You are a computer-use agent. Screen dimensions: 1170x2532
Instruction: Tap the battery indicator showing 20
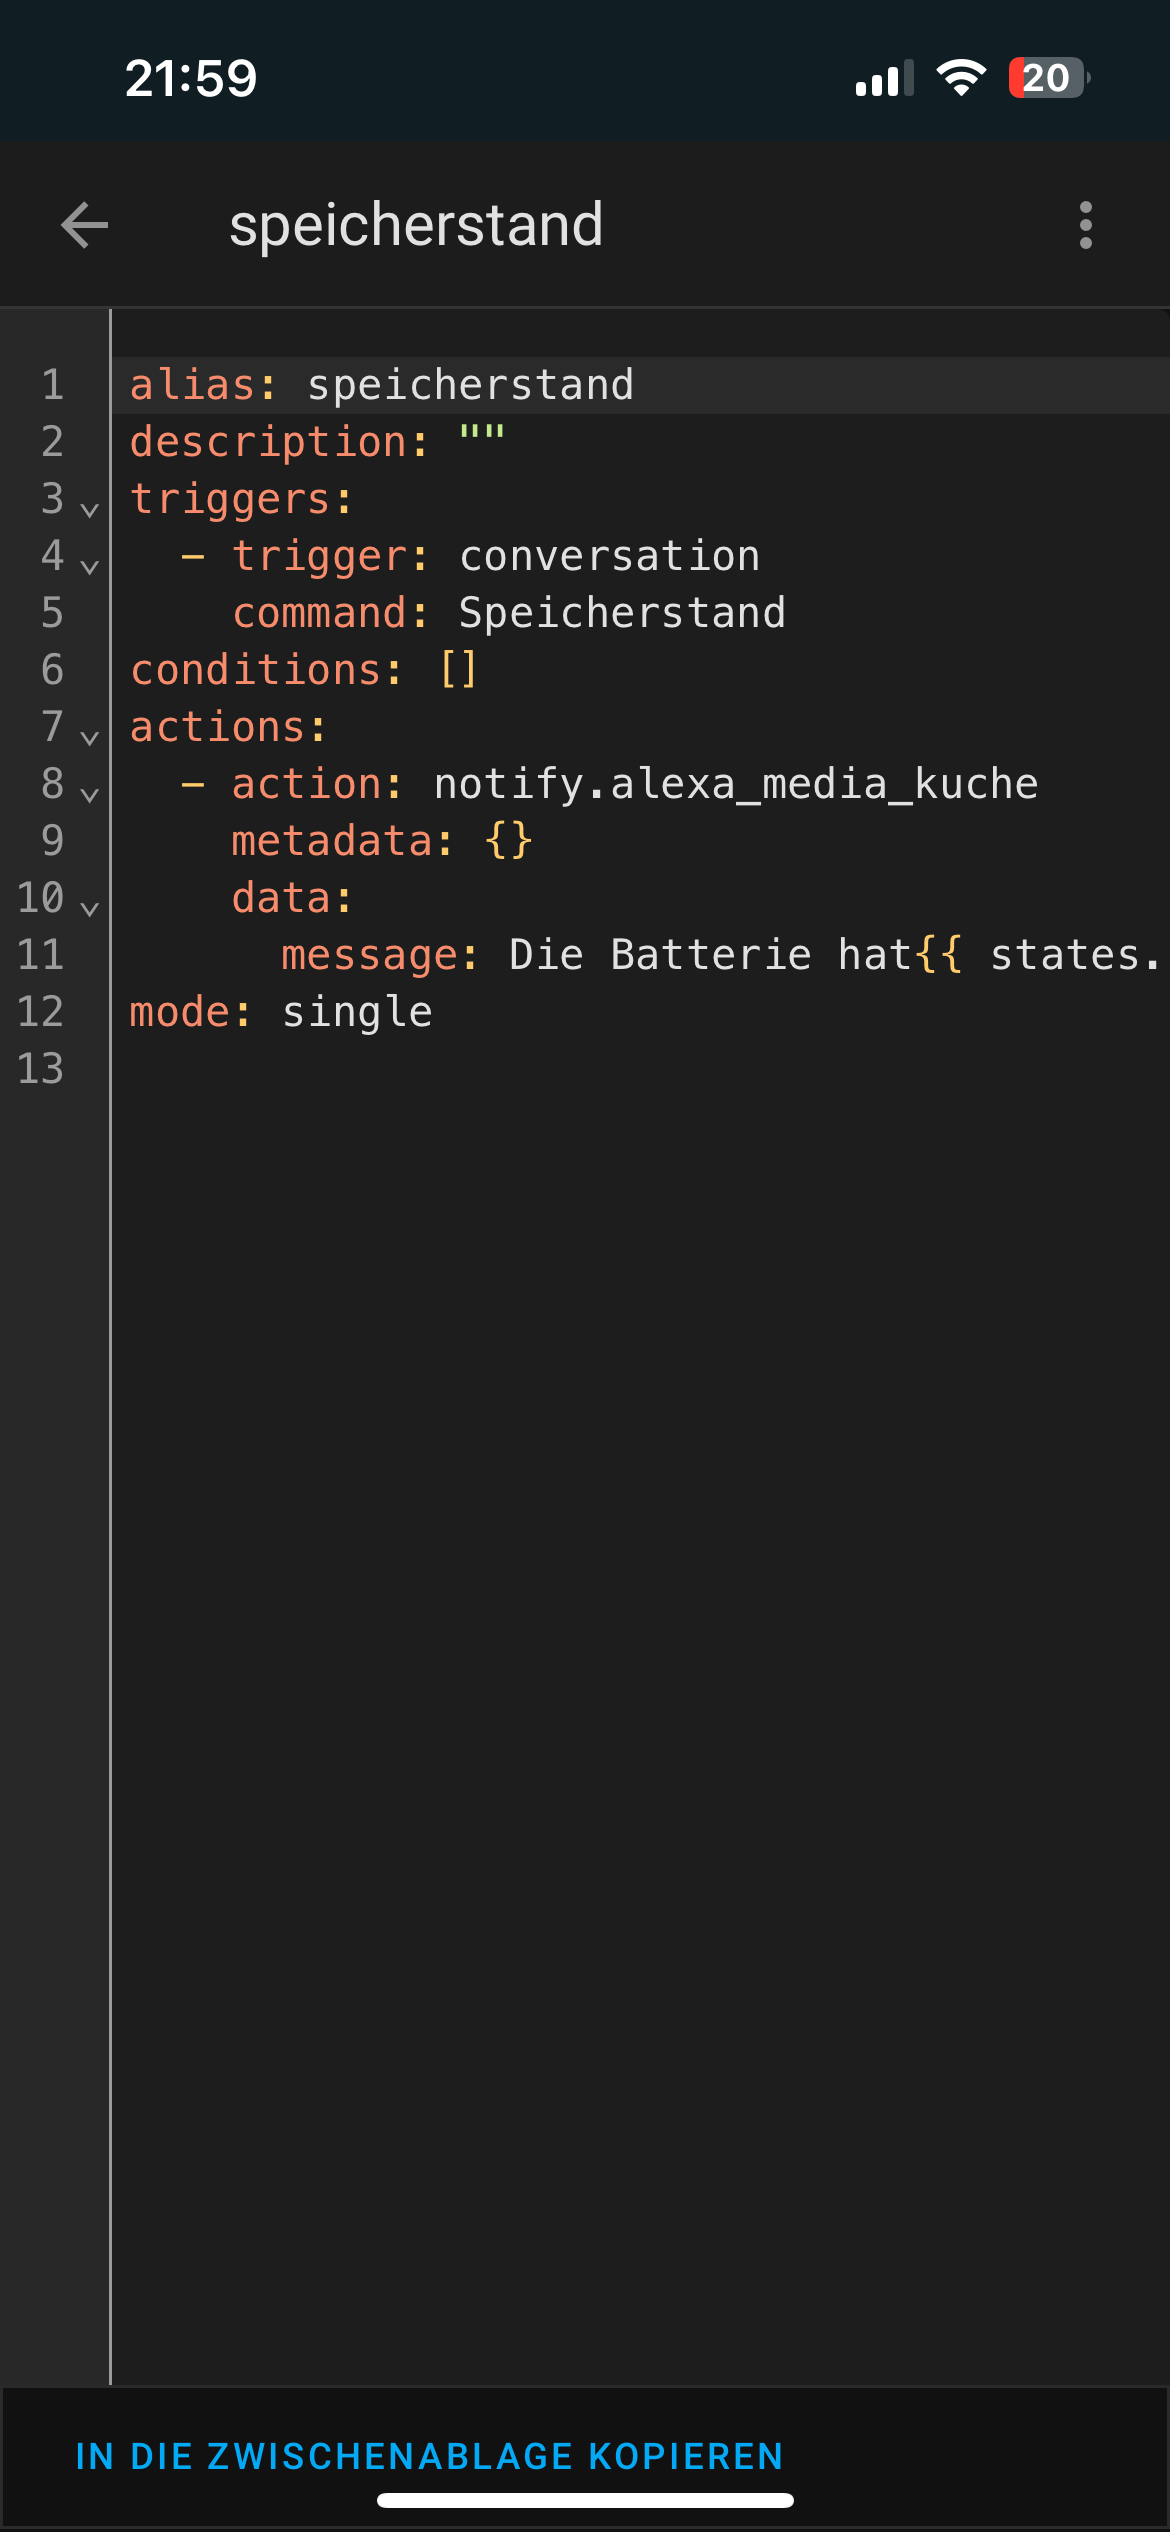tap(1048, 78)
